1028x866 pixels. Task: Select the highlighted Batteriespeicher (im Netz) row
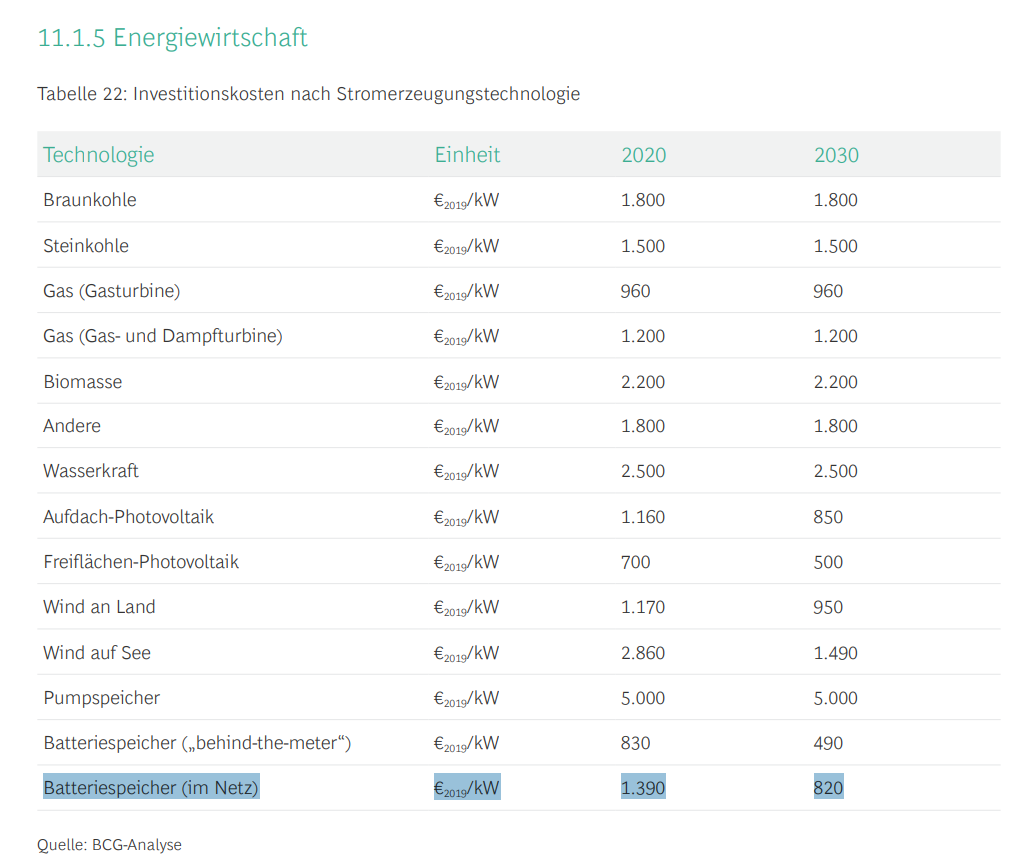point(148,787)
